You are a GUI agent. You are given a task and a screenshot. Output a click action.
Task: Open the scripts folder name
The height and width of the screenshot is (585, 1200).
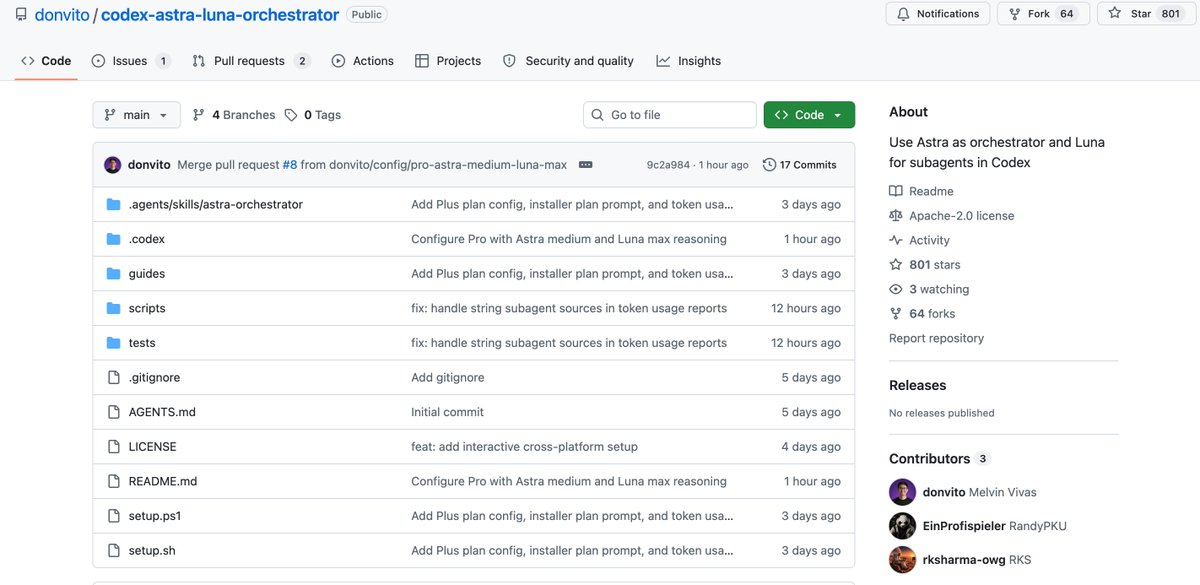pyautogui.click(x=147, y=308)
